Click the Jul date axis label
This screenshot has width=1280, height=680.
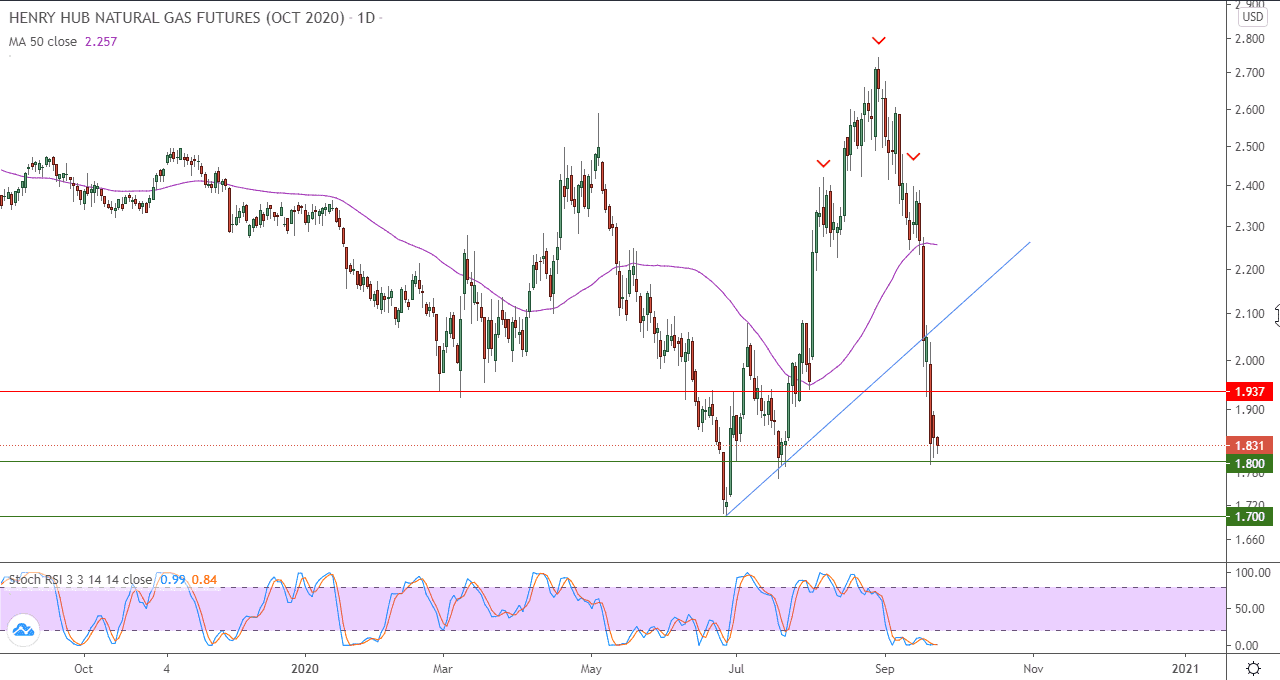coord(735,668)
